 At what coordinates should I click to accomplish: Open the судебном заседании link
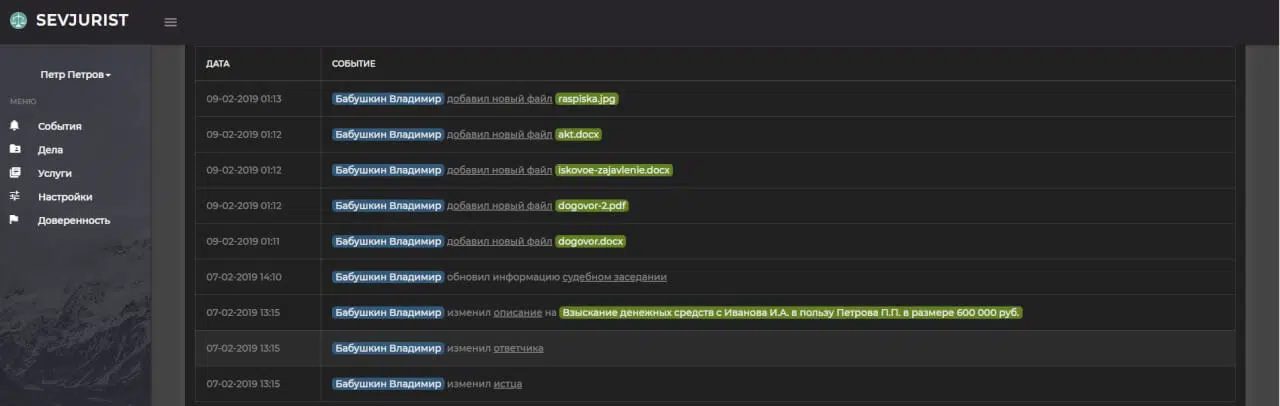tap(614, 277)
